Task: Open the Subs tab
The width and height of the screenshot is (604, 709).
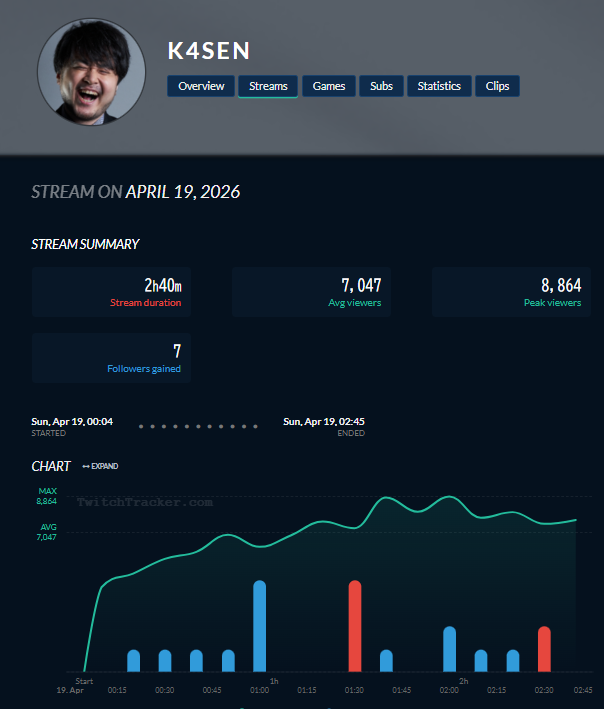Action: tap(381, 86)
